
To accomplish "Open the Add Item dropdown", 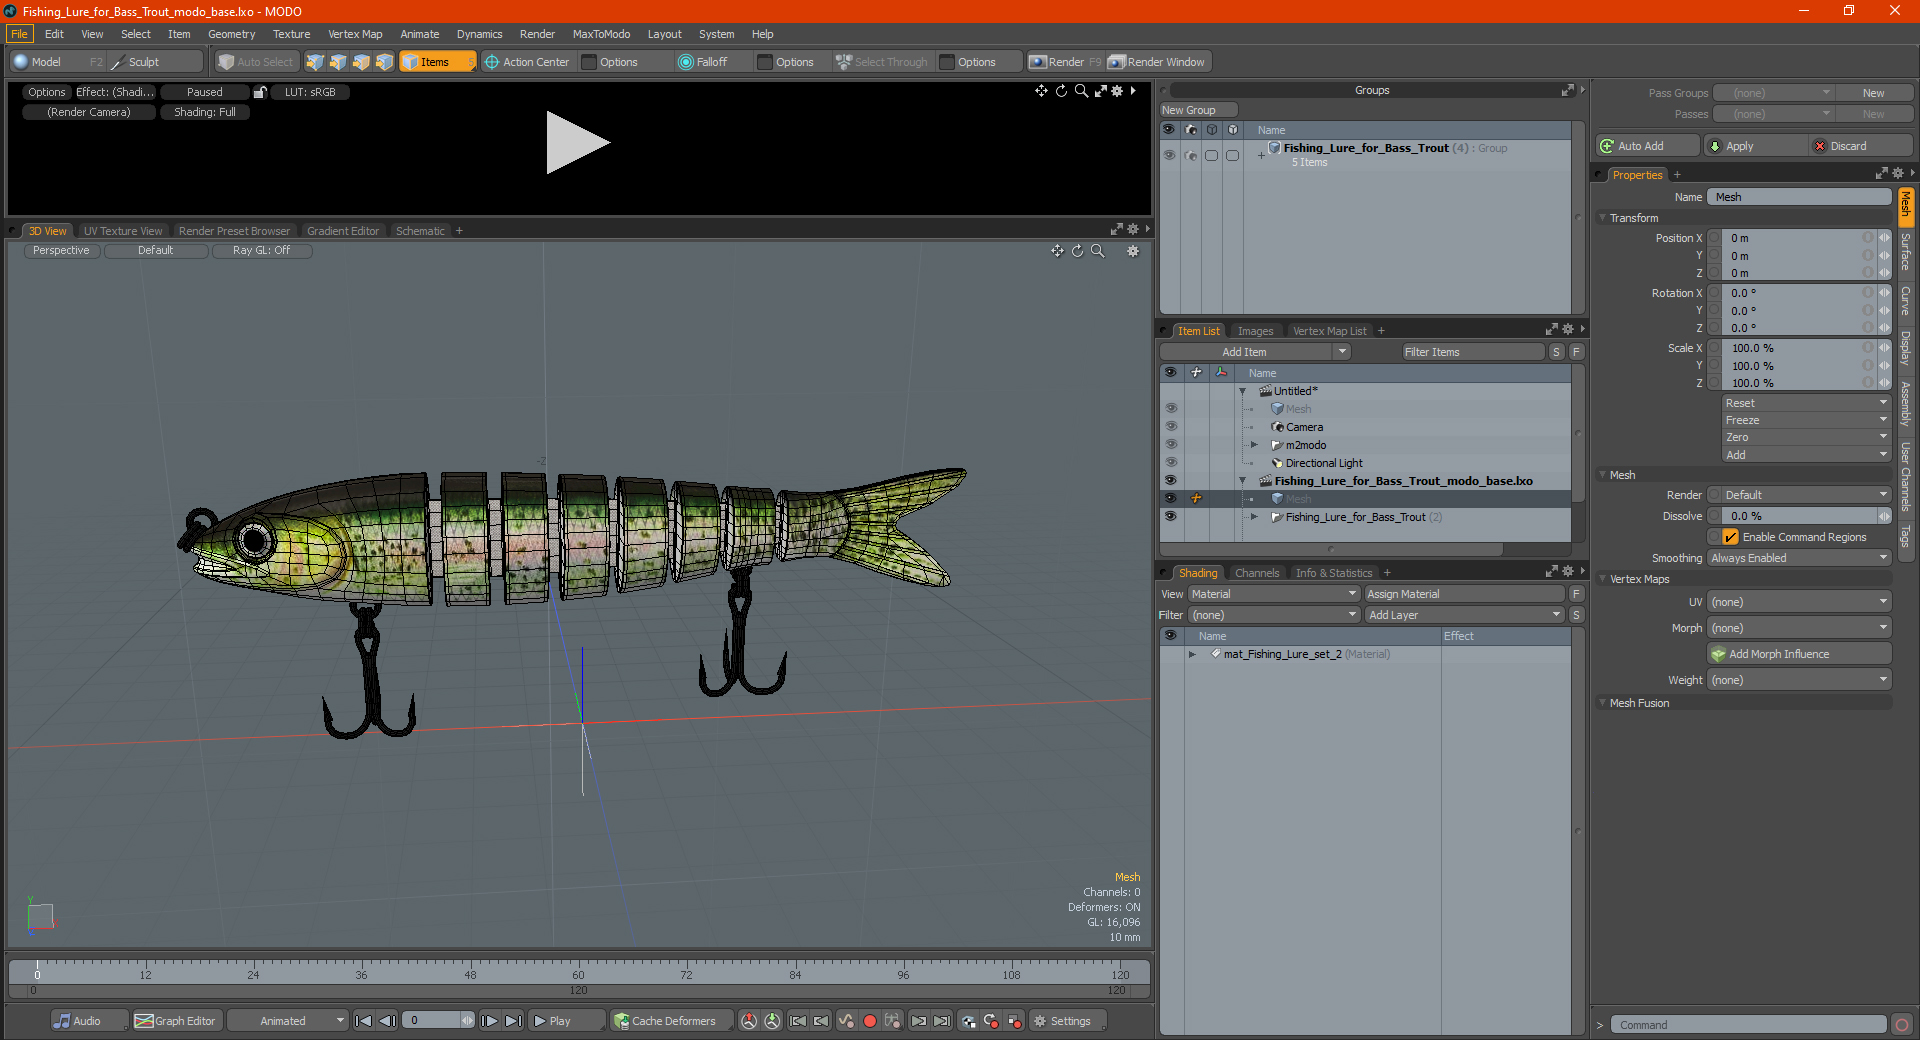I will [1256, 352].
